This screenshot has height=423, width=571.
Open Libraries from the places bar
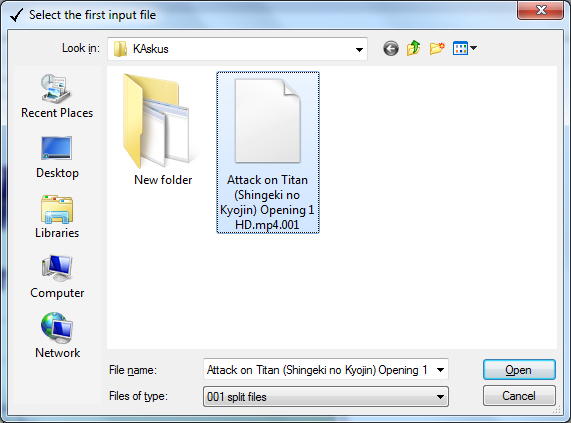[x=57, y=217]
